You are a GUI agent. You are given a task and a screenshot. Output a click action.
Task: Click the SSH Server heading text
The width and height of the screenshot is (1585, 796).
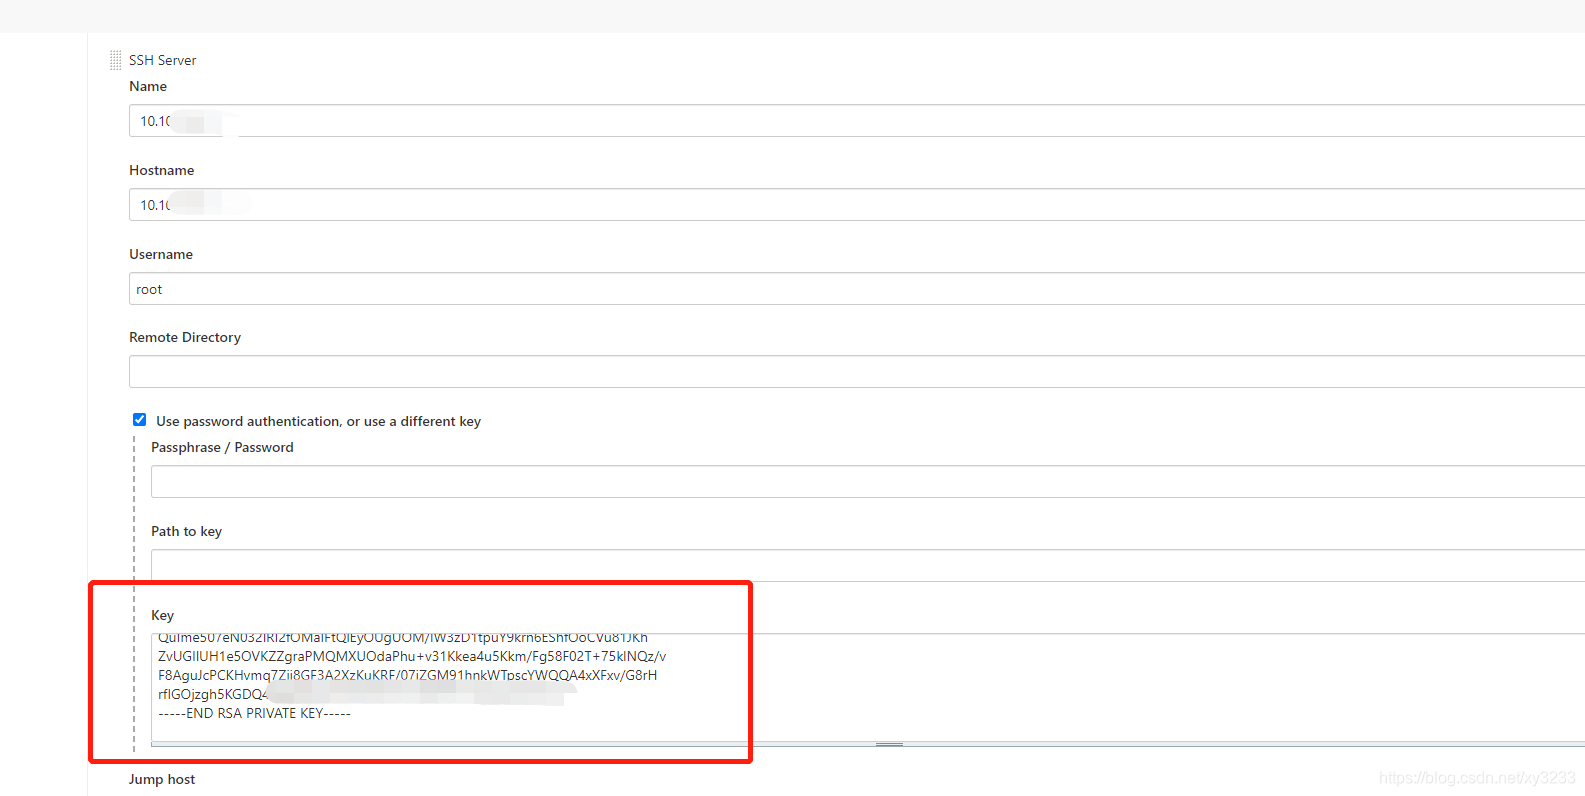click(x=163, y=60)
